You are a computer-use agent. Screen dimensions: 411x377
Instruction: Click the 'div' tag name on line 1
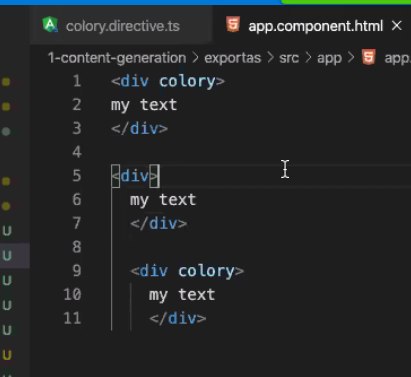click(x=135, y=81)
